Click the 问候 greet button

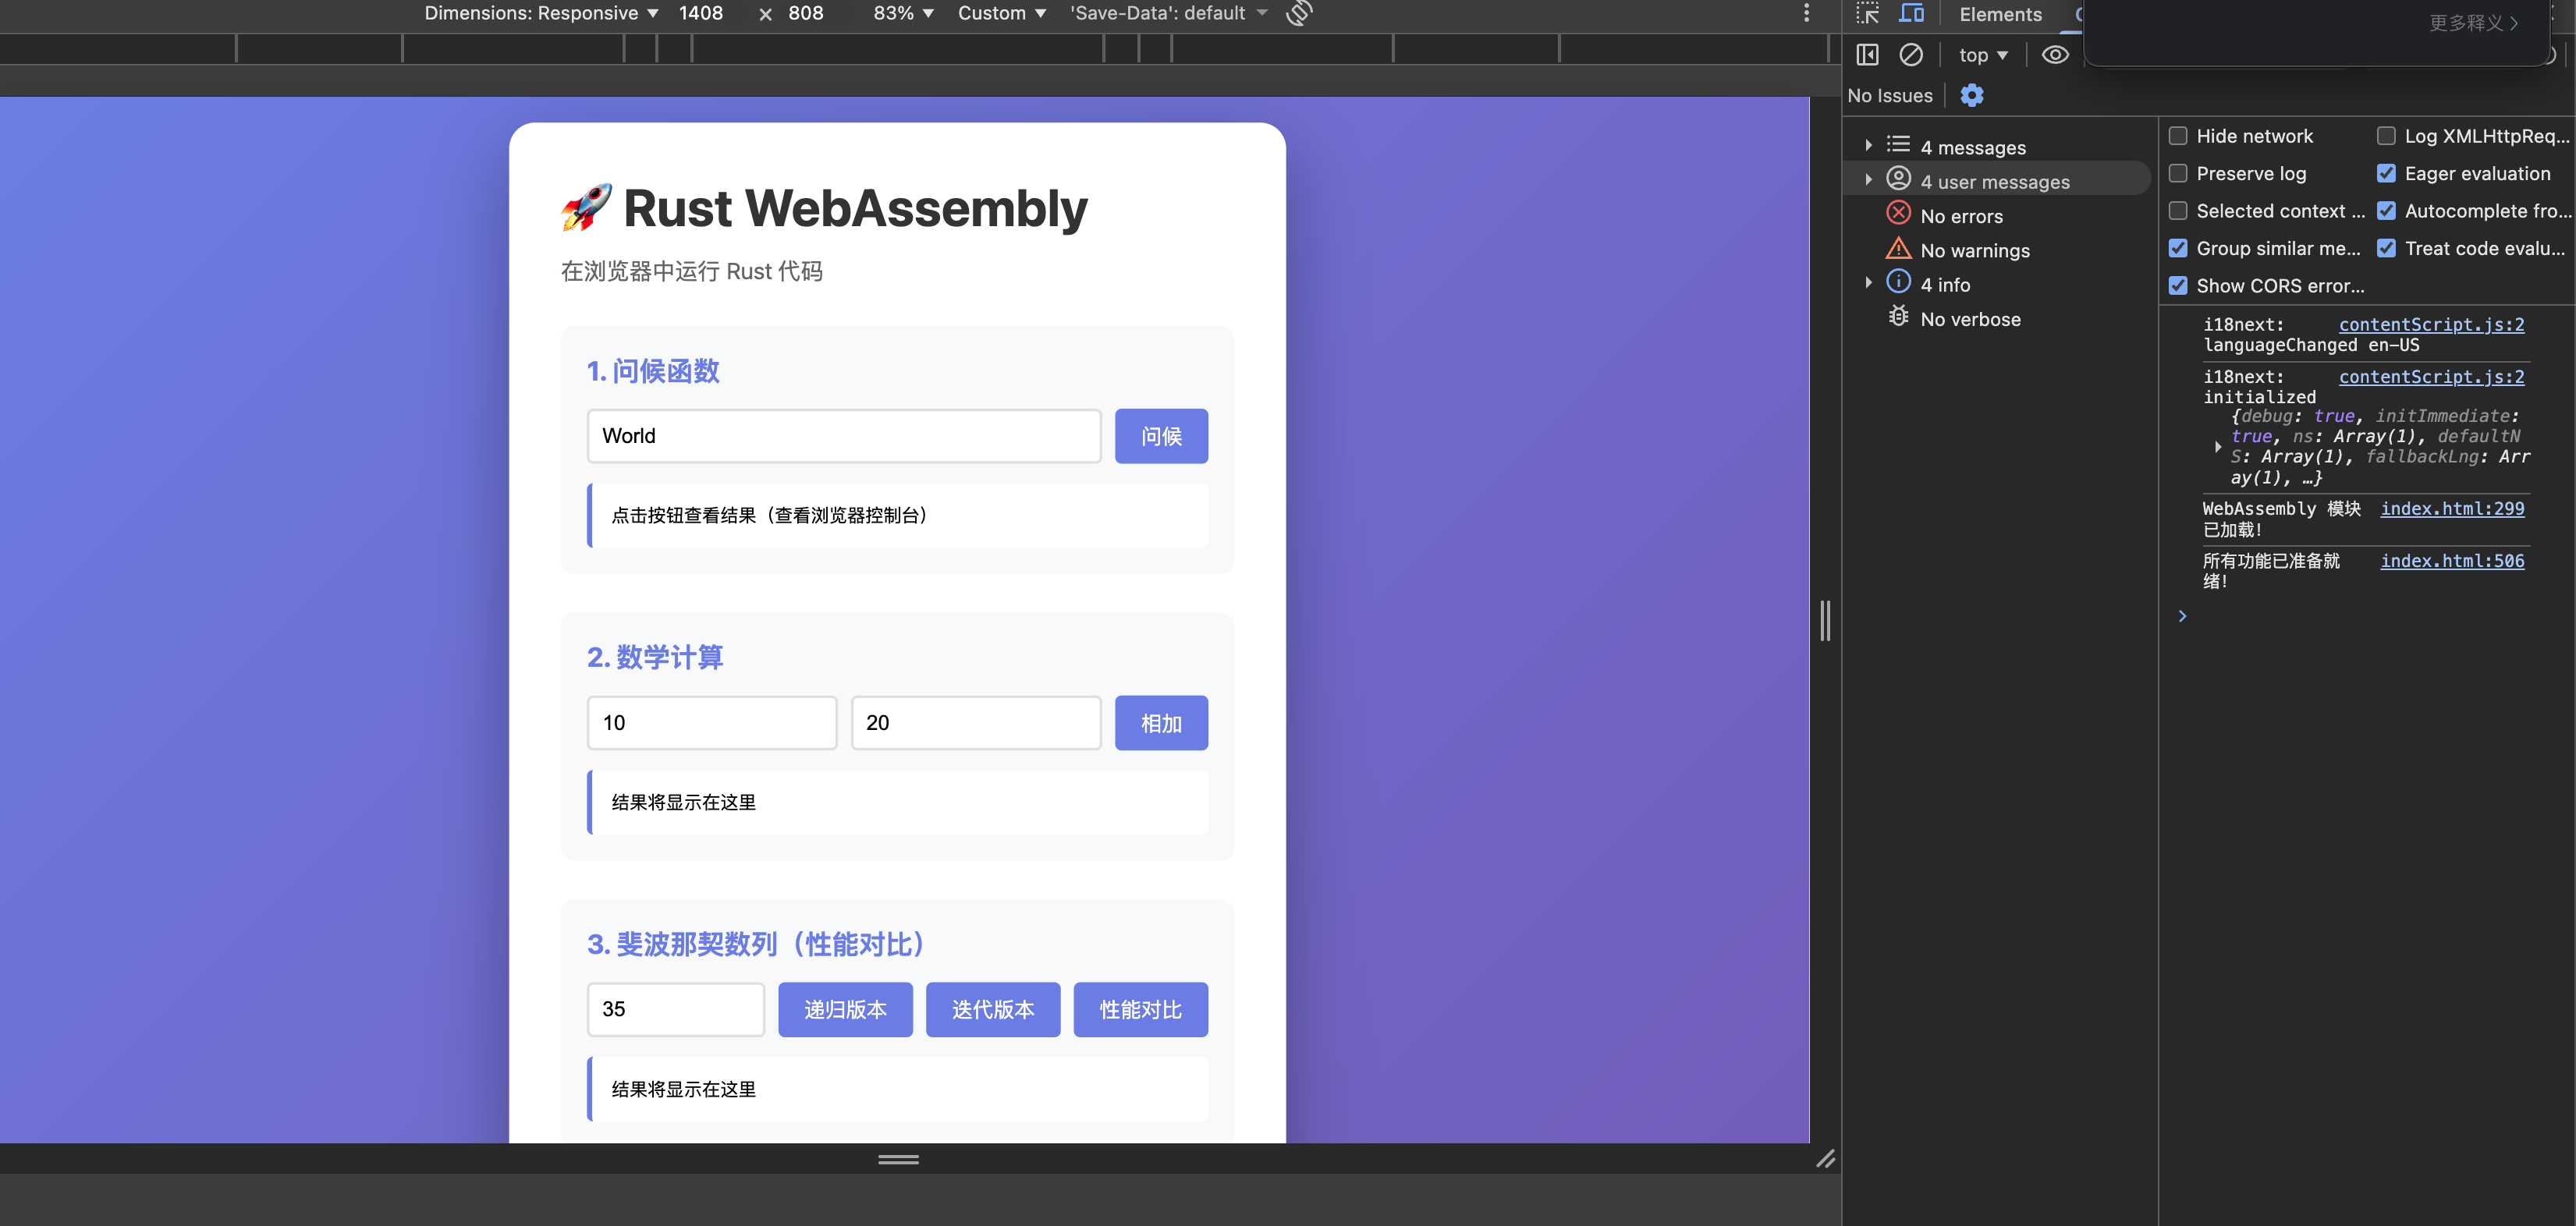(1161, 436)
